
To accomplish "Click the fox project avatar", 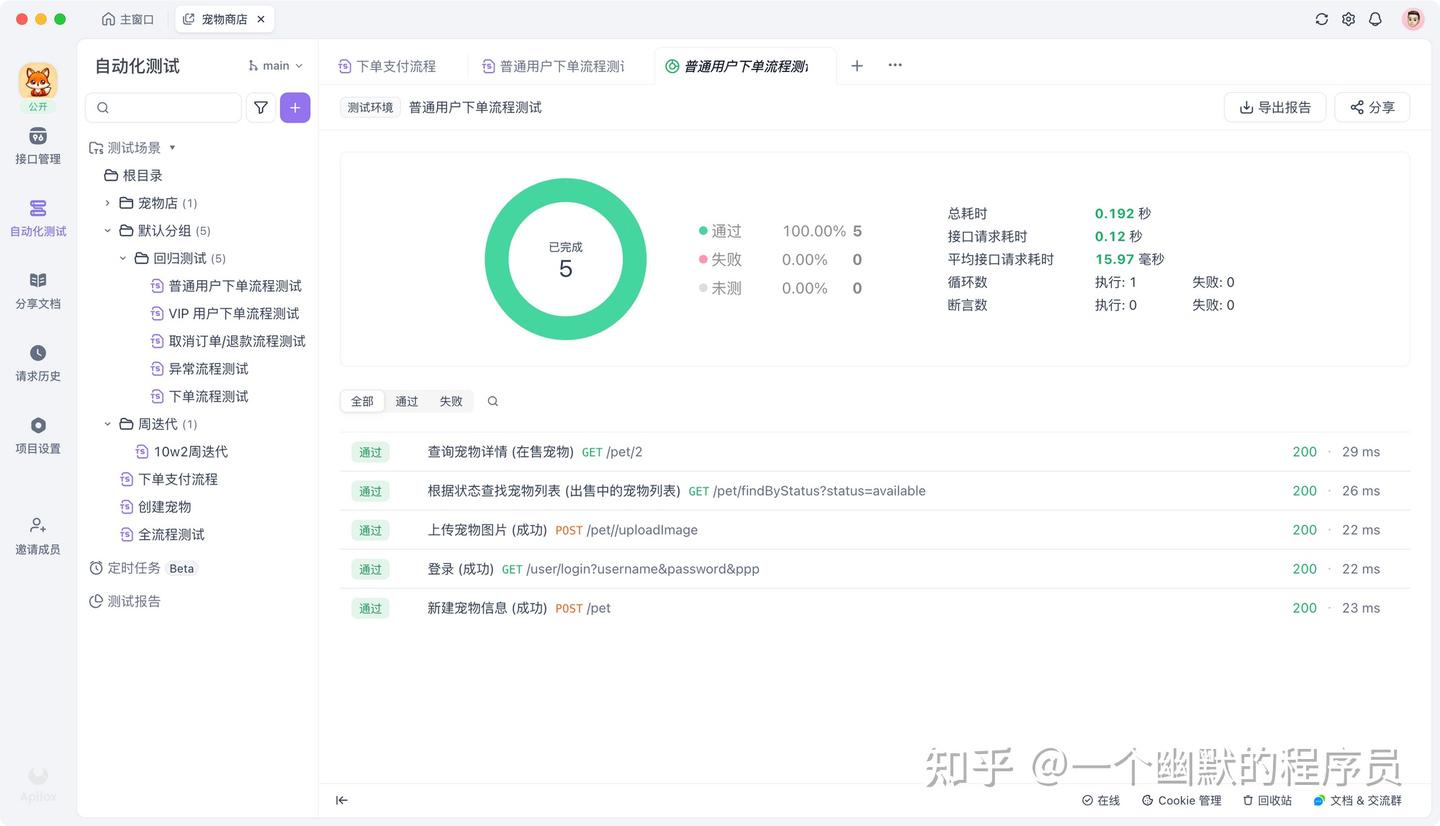I will tap(38, 81).
